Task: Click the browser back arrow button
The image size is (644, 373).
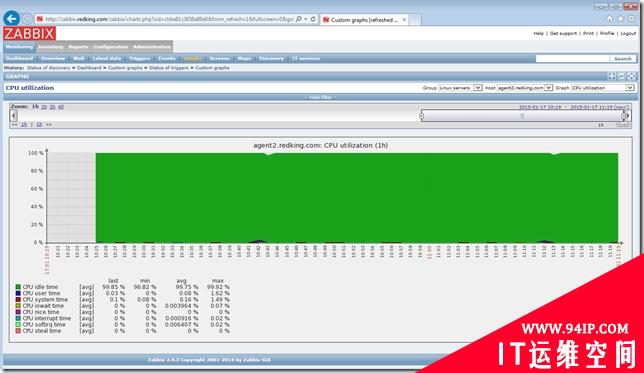Action: [12, 18]
